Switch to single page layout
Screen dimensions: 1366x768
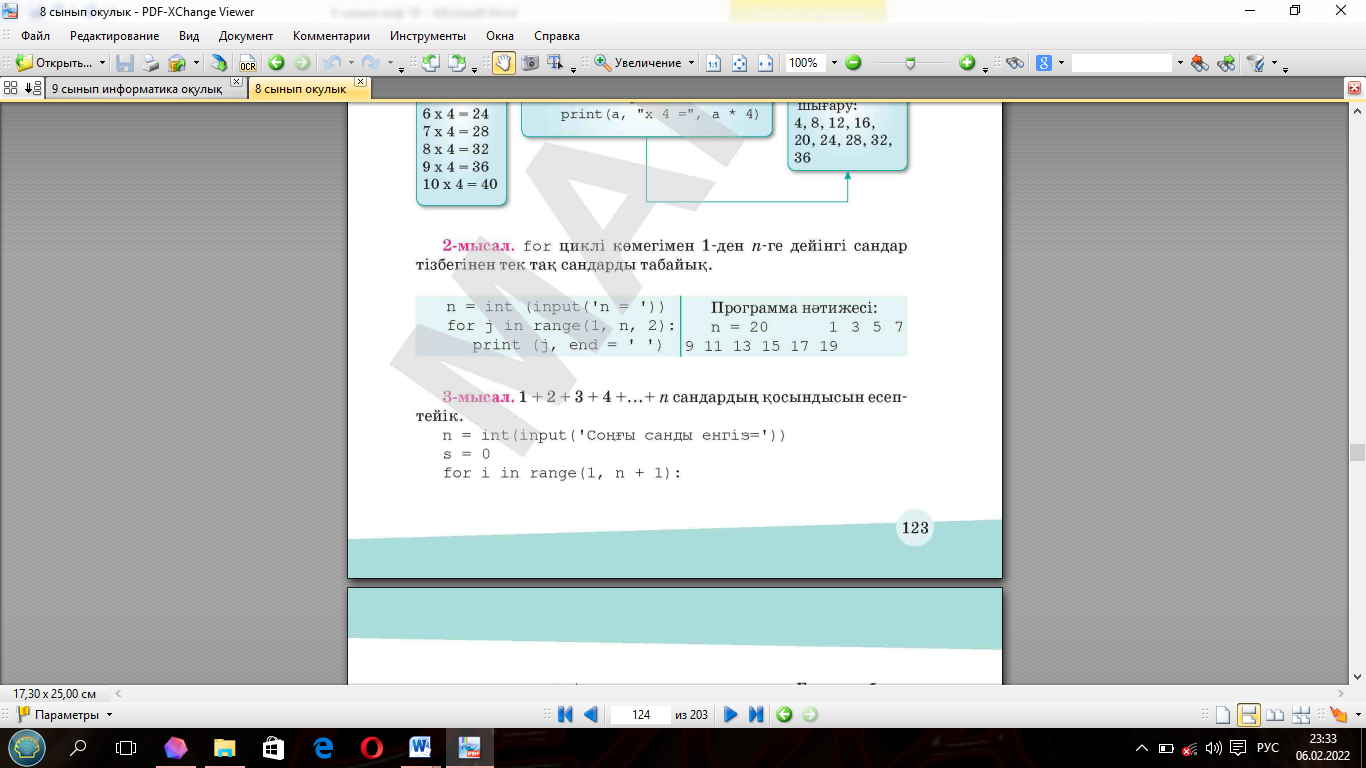tap(1222, 714)
